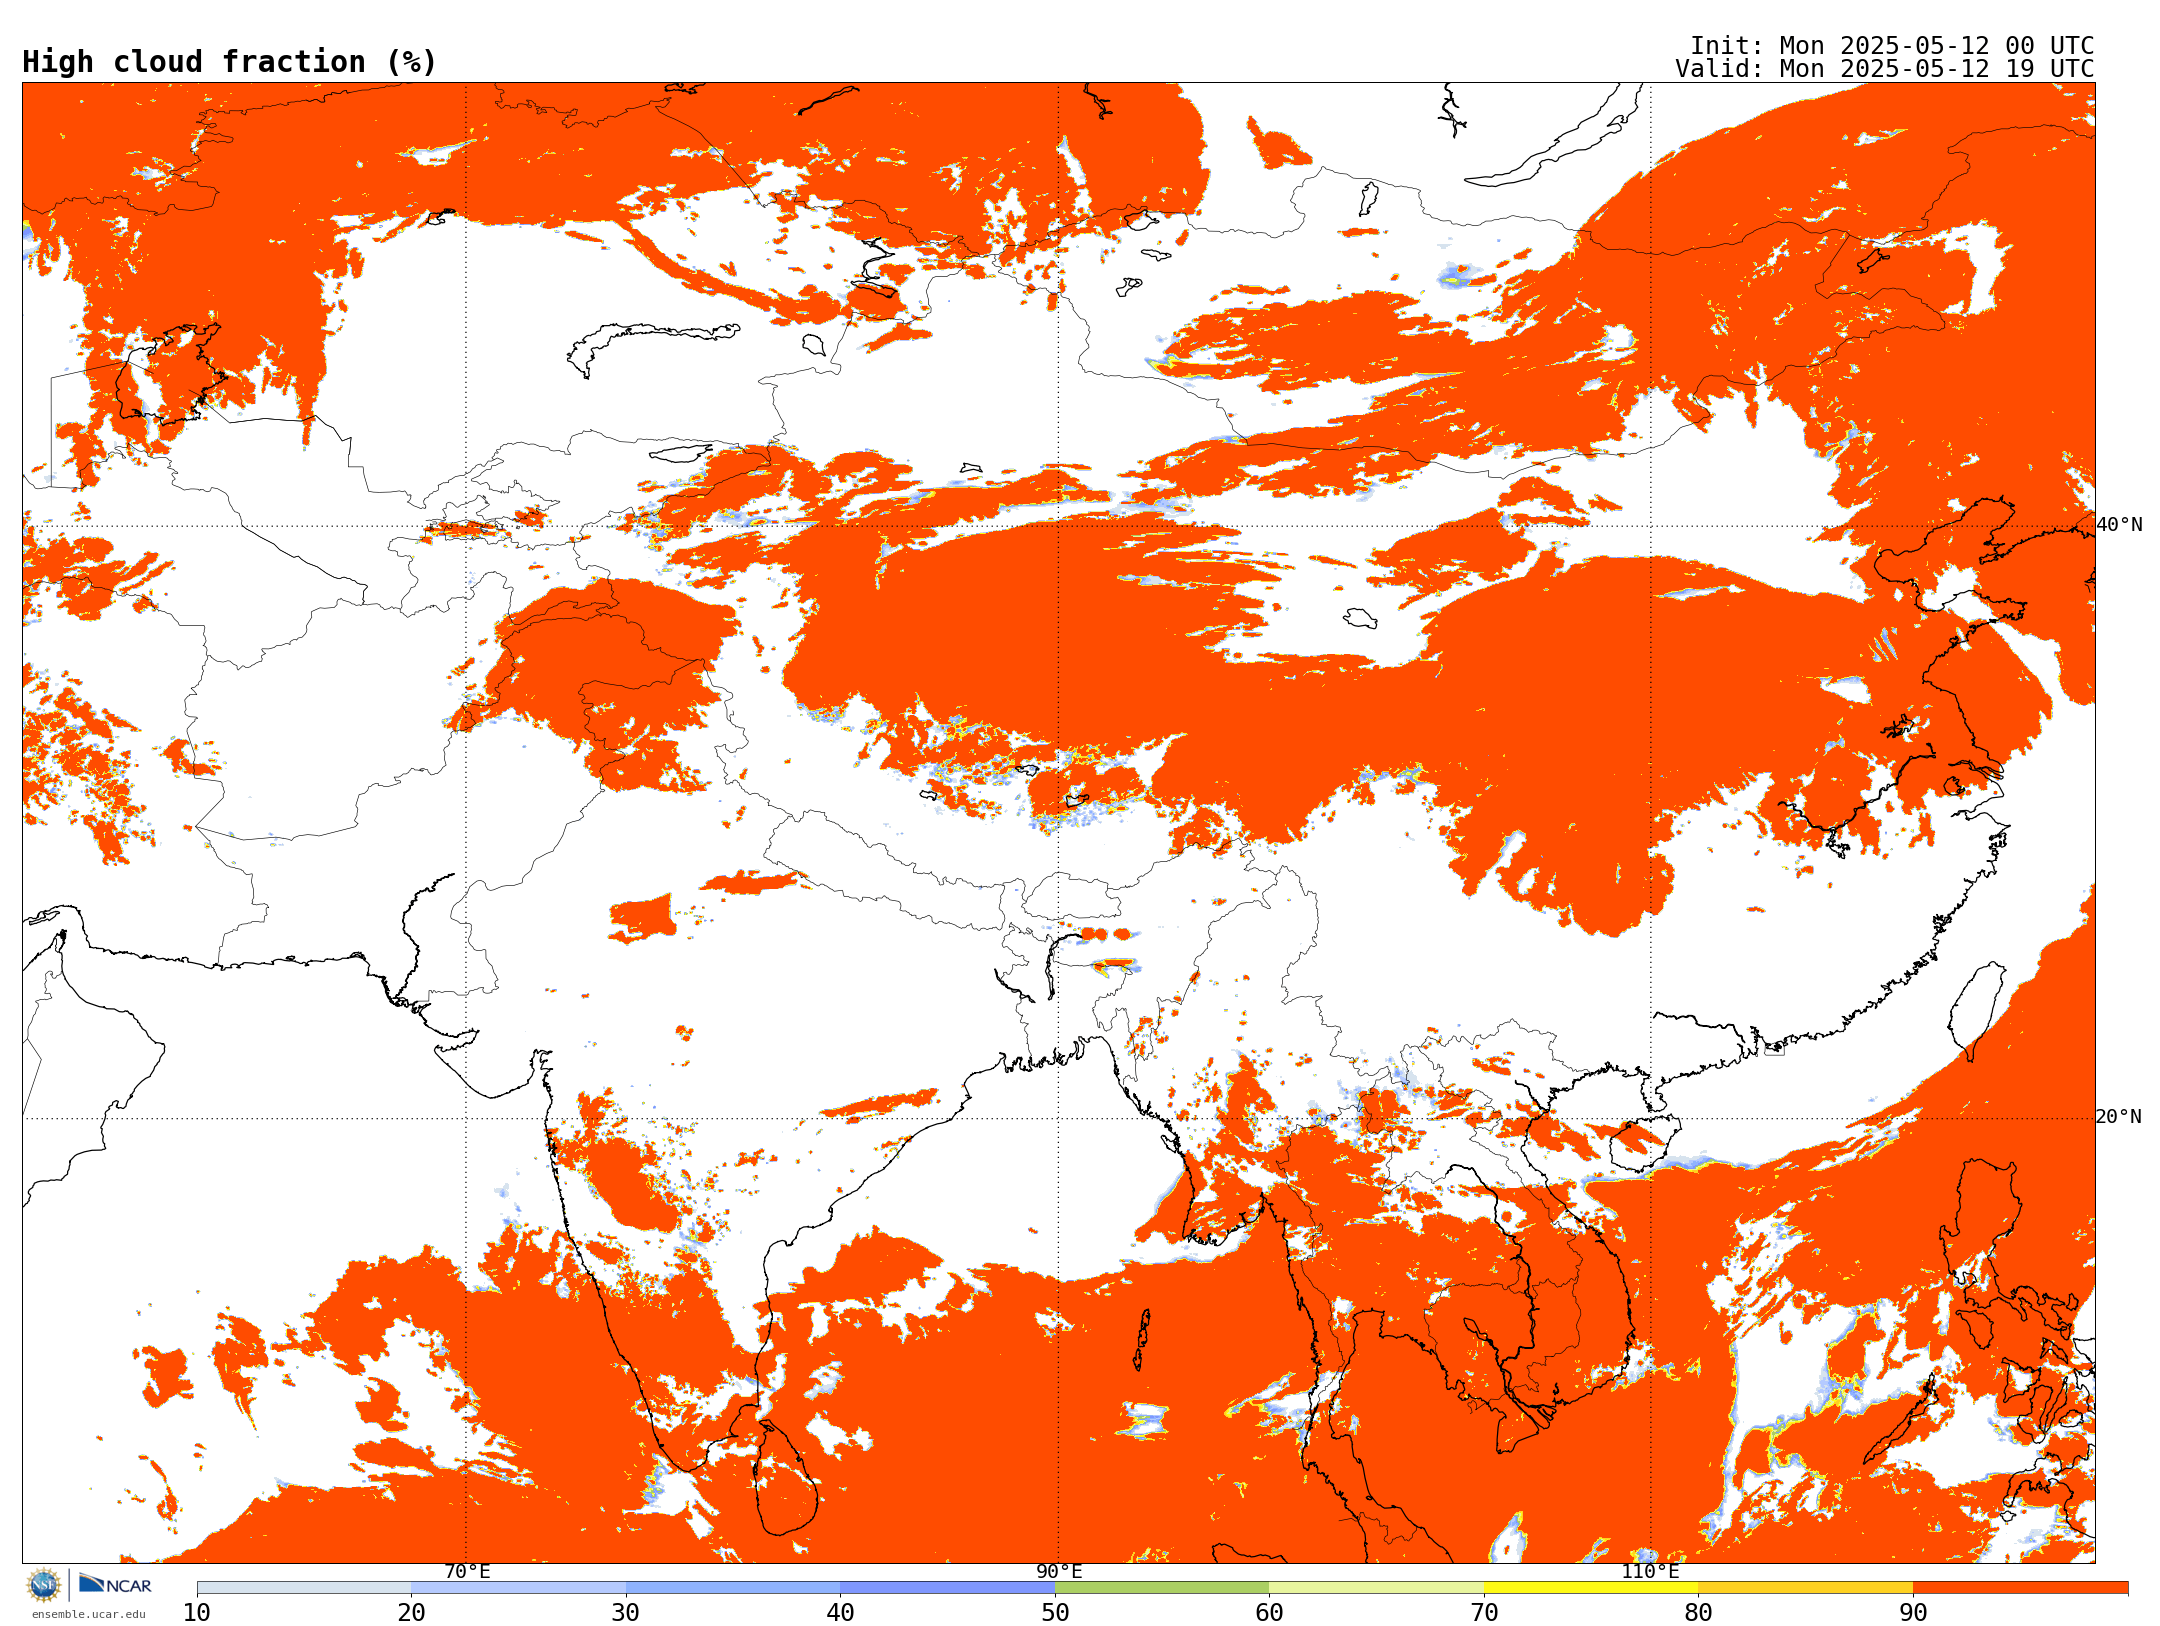Click the colorbar tick label 70
2160x1626 pixels.
(x=1484, y=1613)
